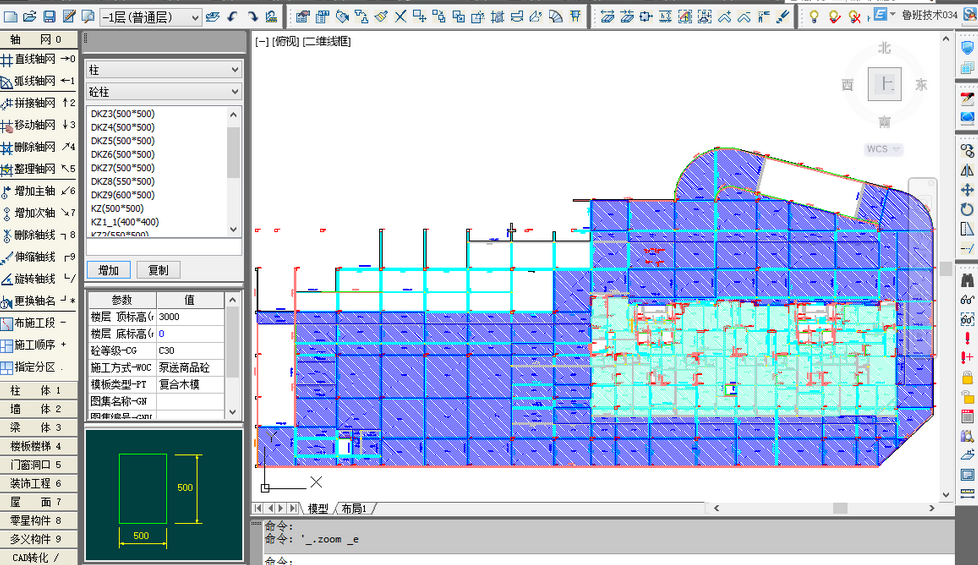Screen dimensions: 978x565
Task: Expand the 轴网 0 category
Action: (39, 39)
